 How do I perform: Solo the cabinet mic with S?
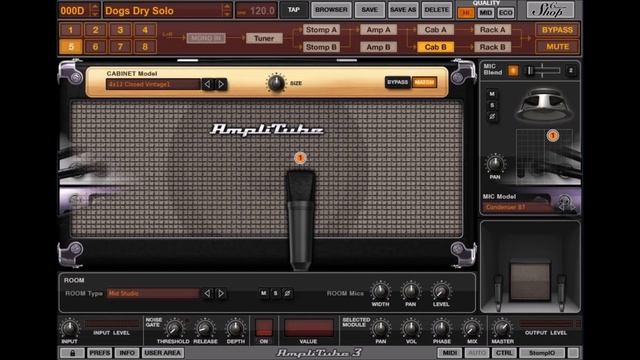(492, 105)
